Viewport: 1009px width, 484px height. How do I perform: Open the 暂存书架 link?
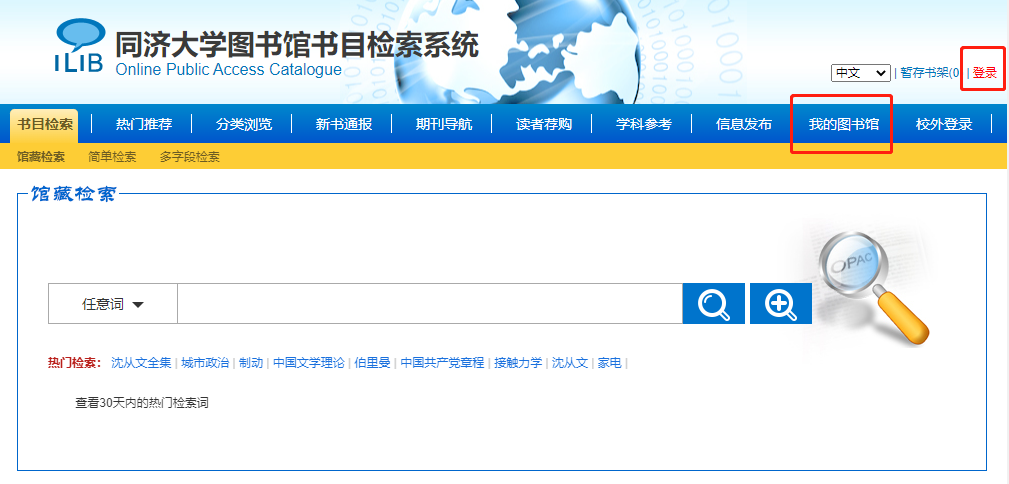pos(930,73)
